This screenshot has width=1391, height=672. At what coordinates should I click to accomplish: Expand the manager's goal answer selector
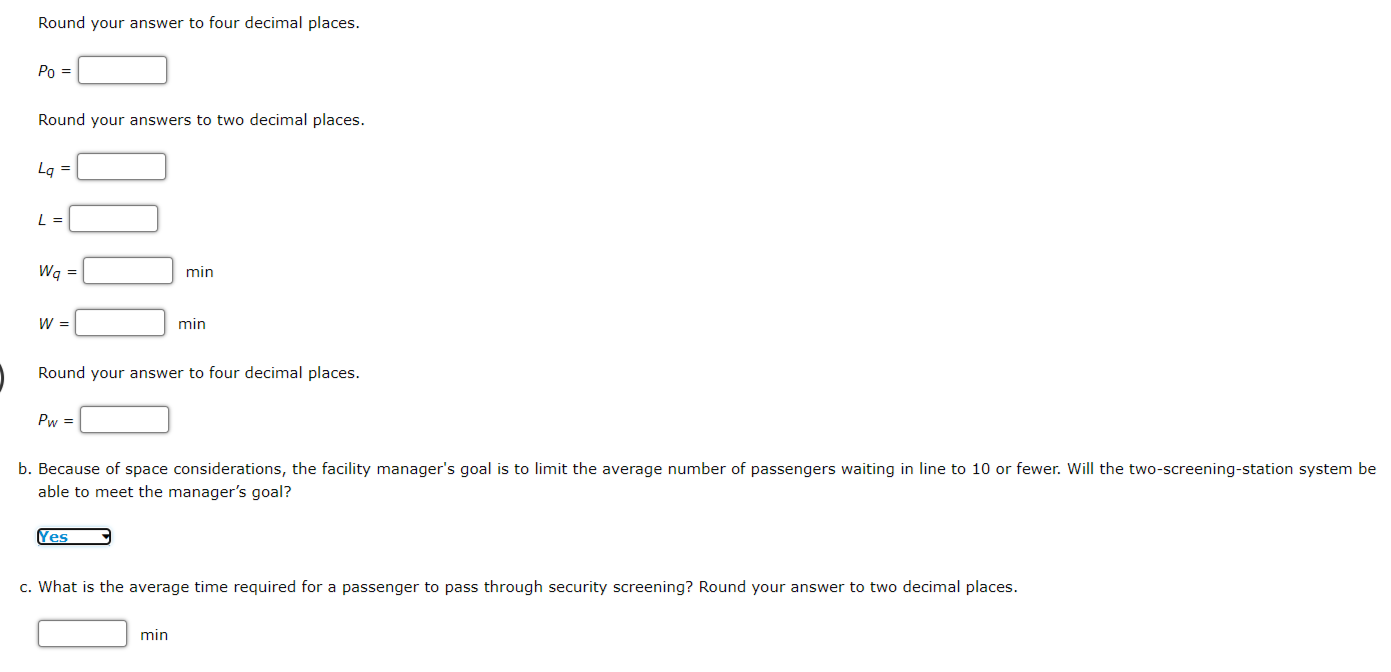tap(74, 536)
